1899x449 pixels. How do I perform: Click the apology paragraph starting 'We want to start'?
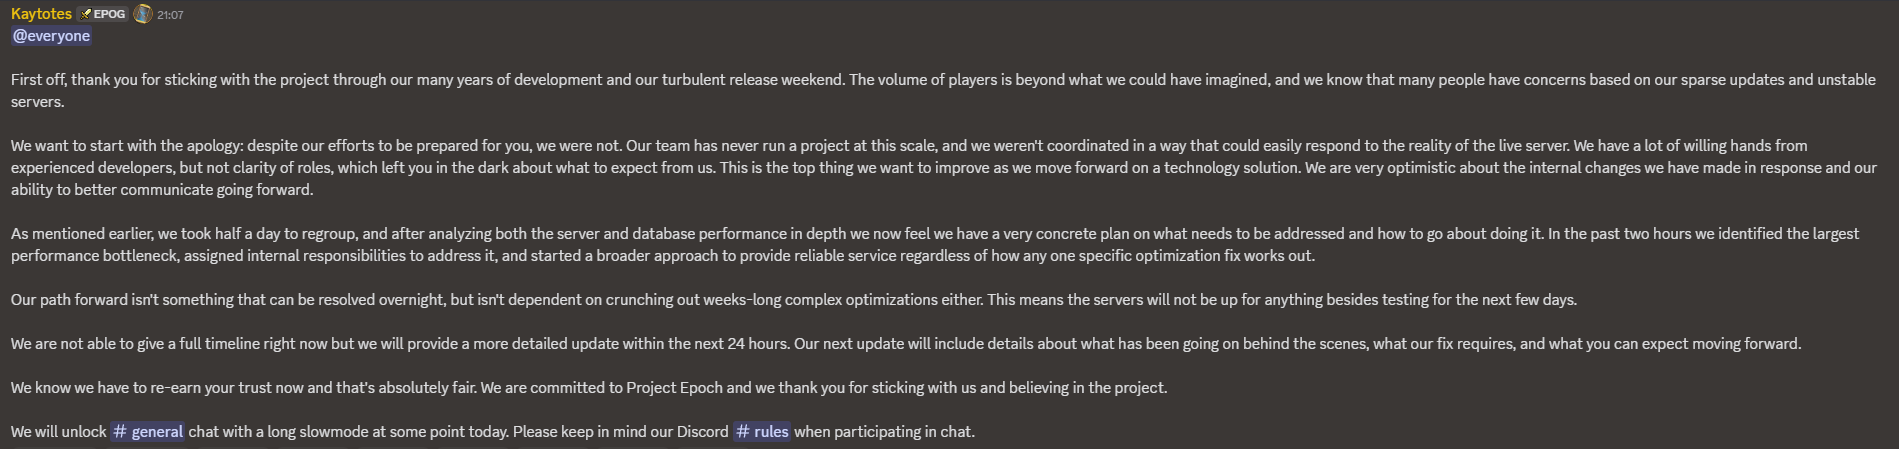943,167
